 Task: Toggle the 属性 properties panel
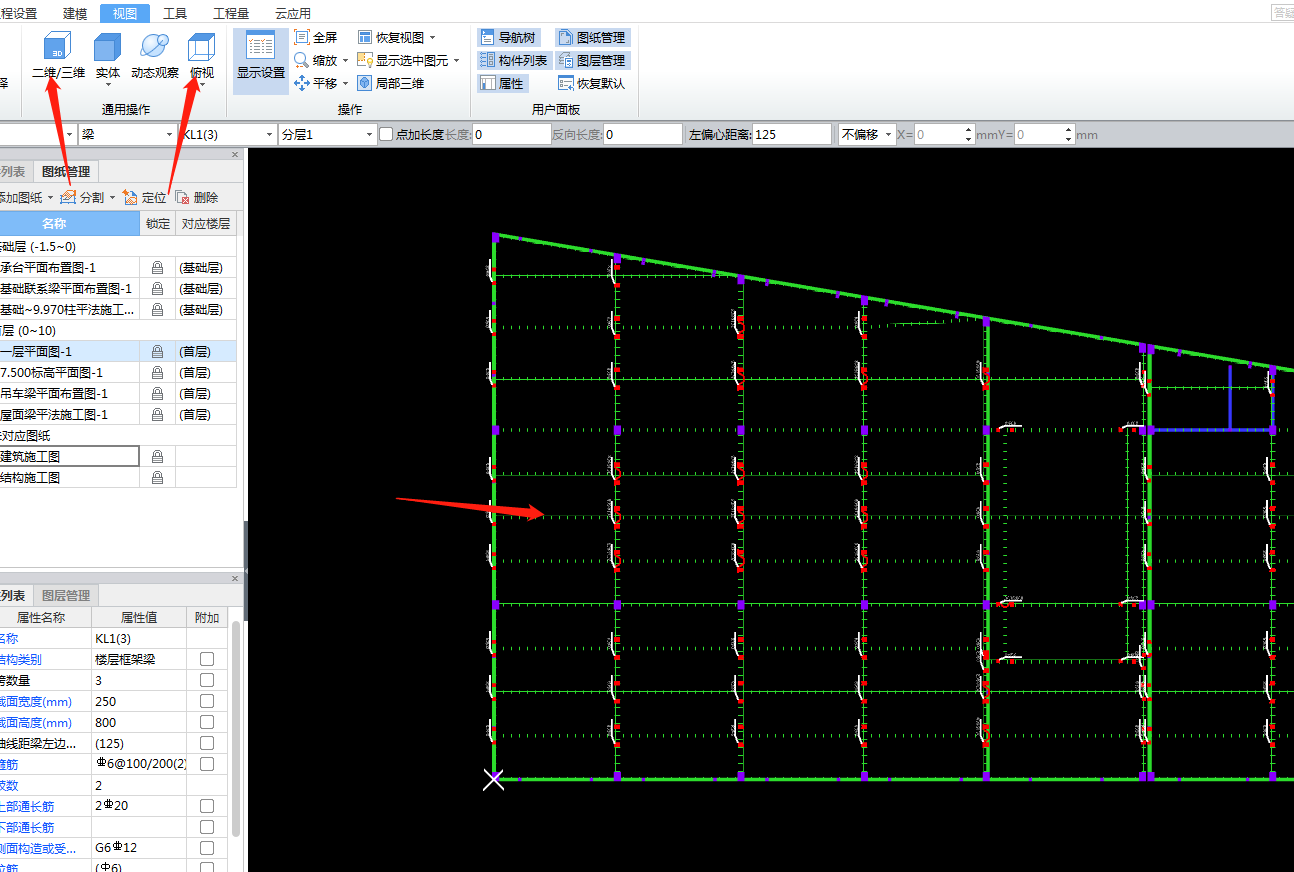[502, 83]
